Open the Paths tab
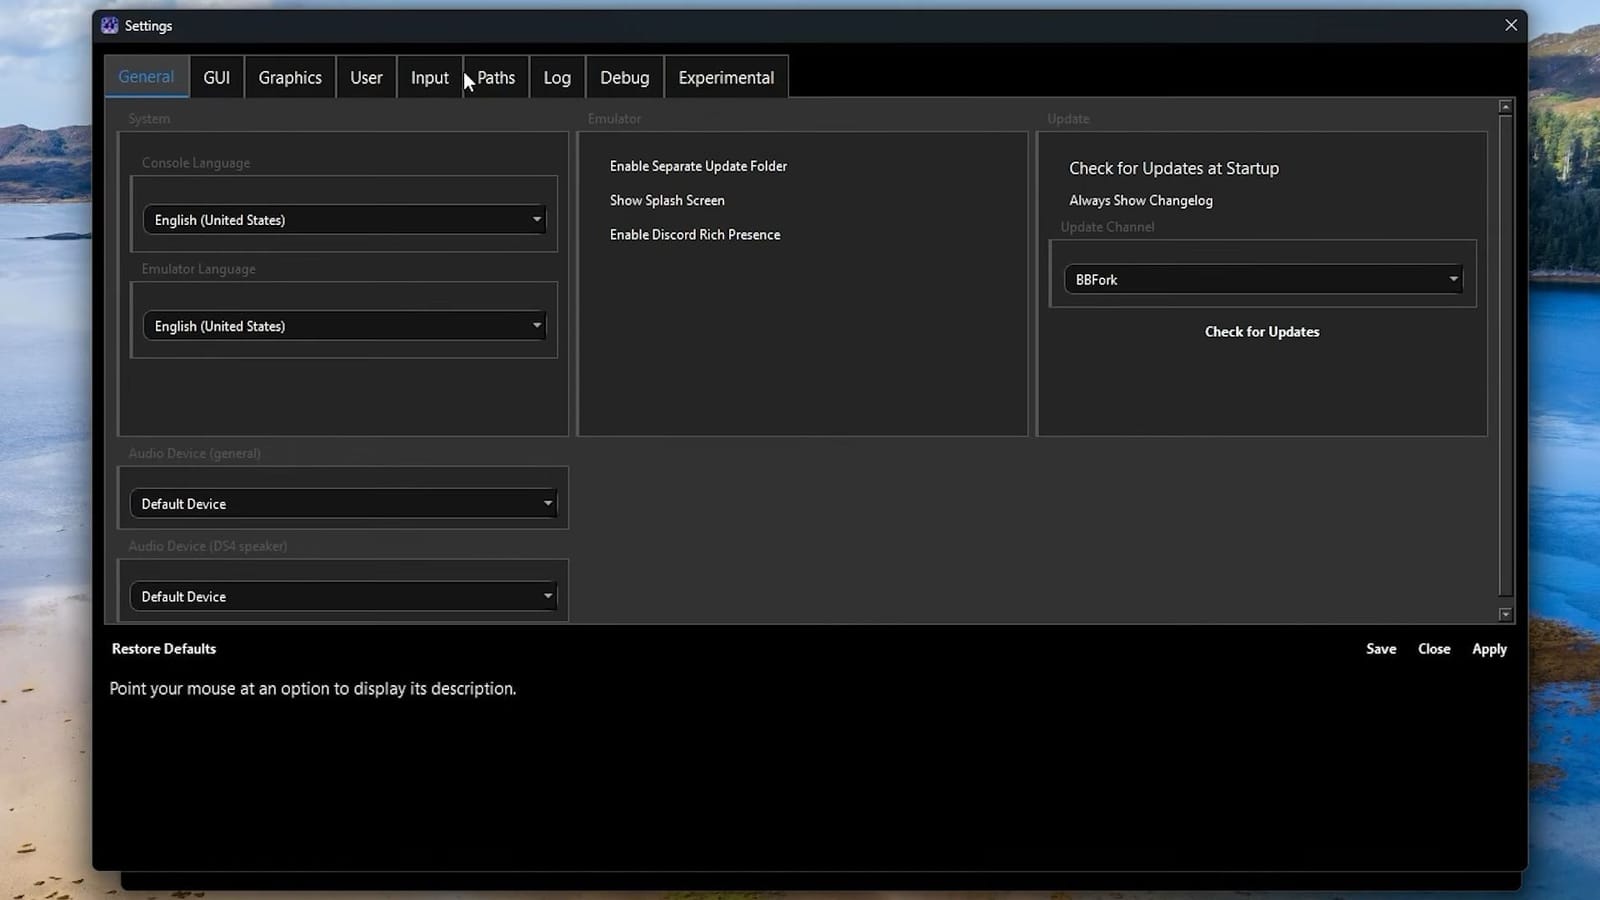Image resolution: width=1600 pixels, height=900 pixels. coord(496,77)
